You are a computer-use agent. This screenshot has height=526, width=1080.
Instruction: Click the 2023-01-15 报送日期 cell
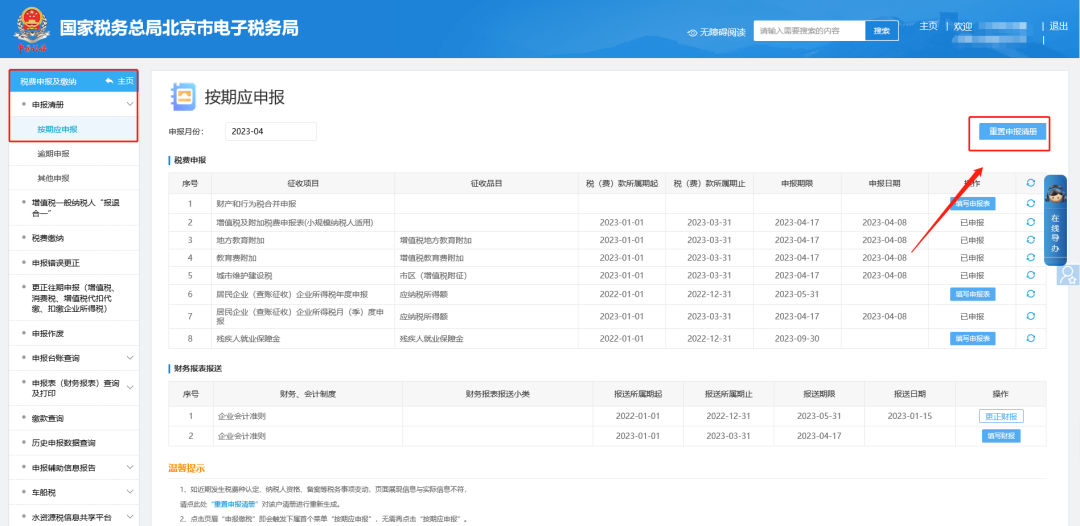coord(910,416)
